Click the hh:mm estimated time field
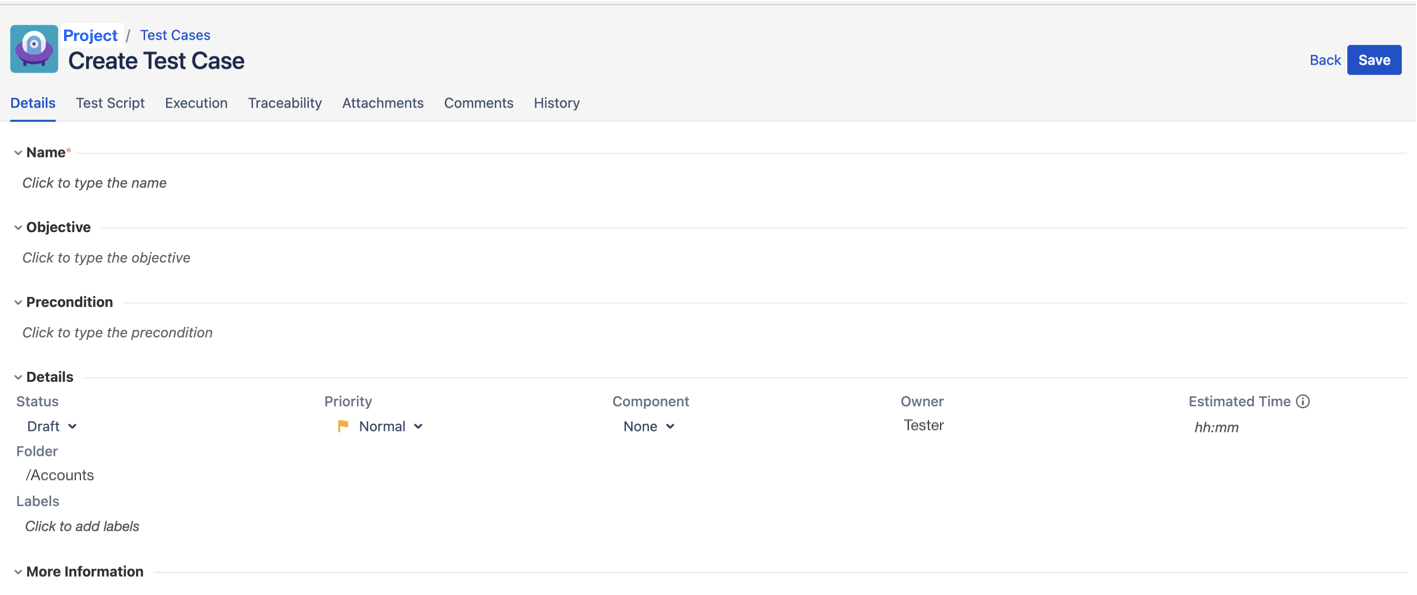Image resolution: width=1417 pixels, height=595 pixels. [x=1216, y=427]
